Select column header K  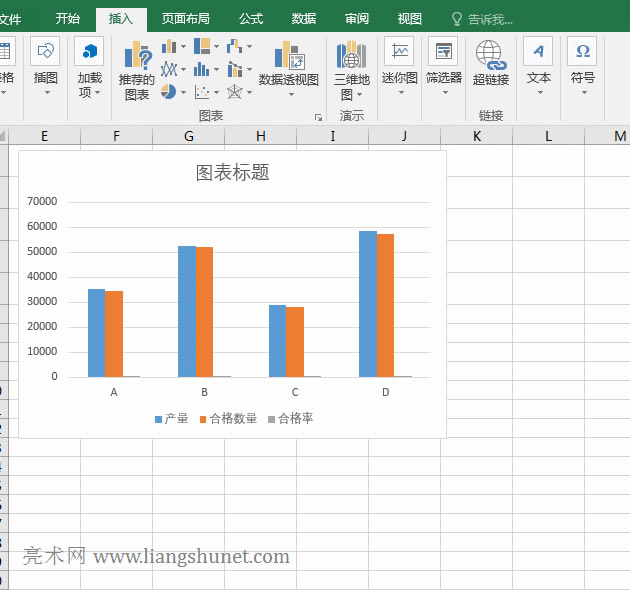tap(476, 136)
